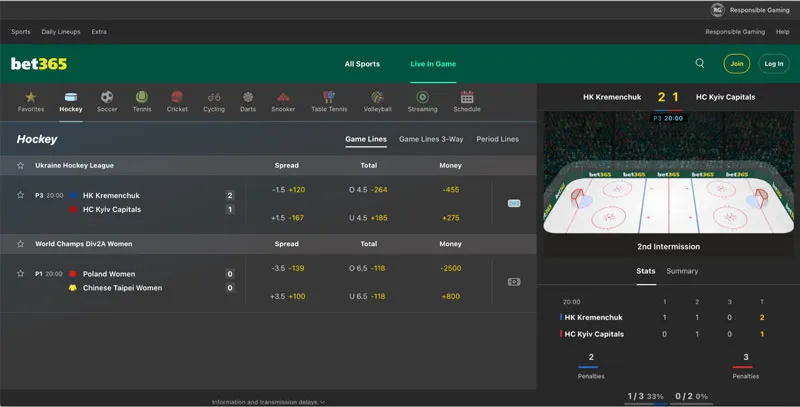Bet Over 4.5 at -264
Viewport: 800px width, 407px height.
pos(368,190)
